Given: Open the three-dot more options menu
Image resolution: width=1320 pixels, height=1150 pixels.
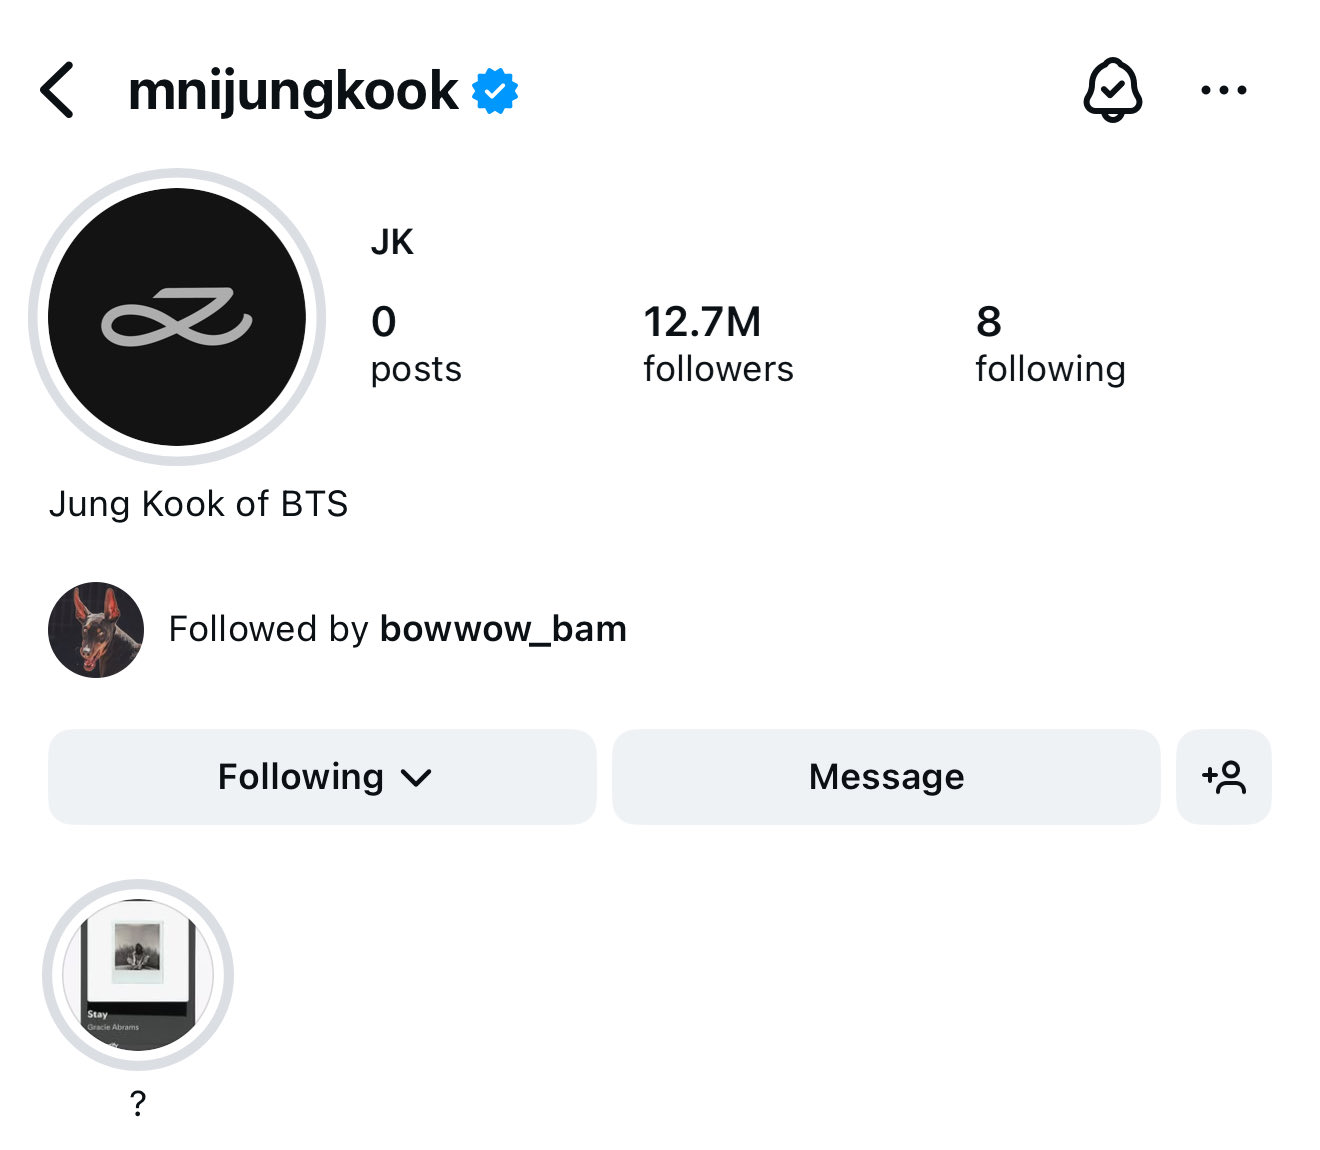Looking at the screenshot, I should pyautogui.click(x=1223, y=90).
